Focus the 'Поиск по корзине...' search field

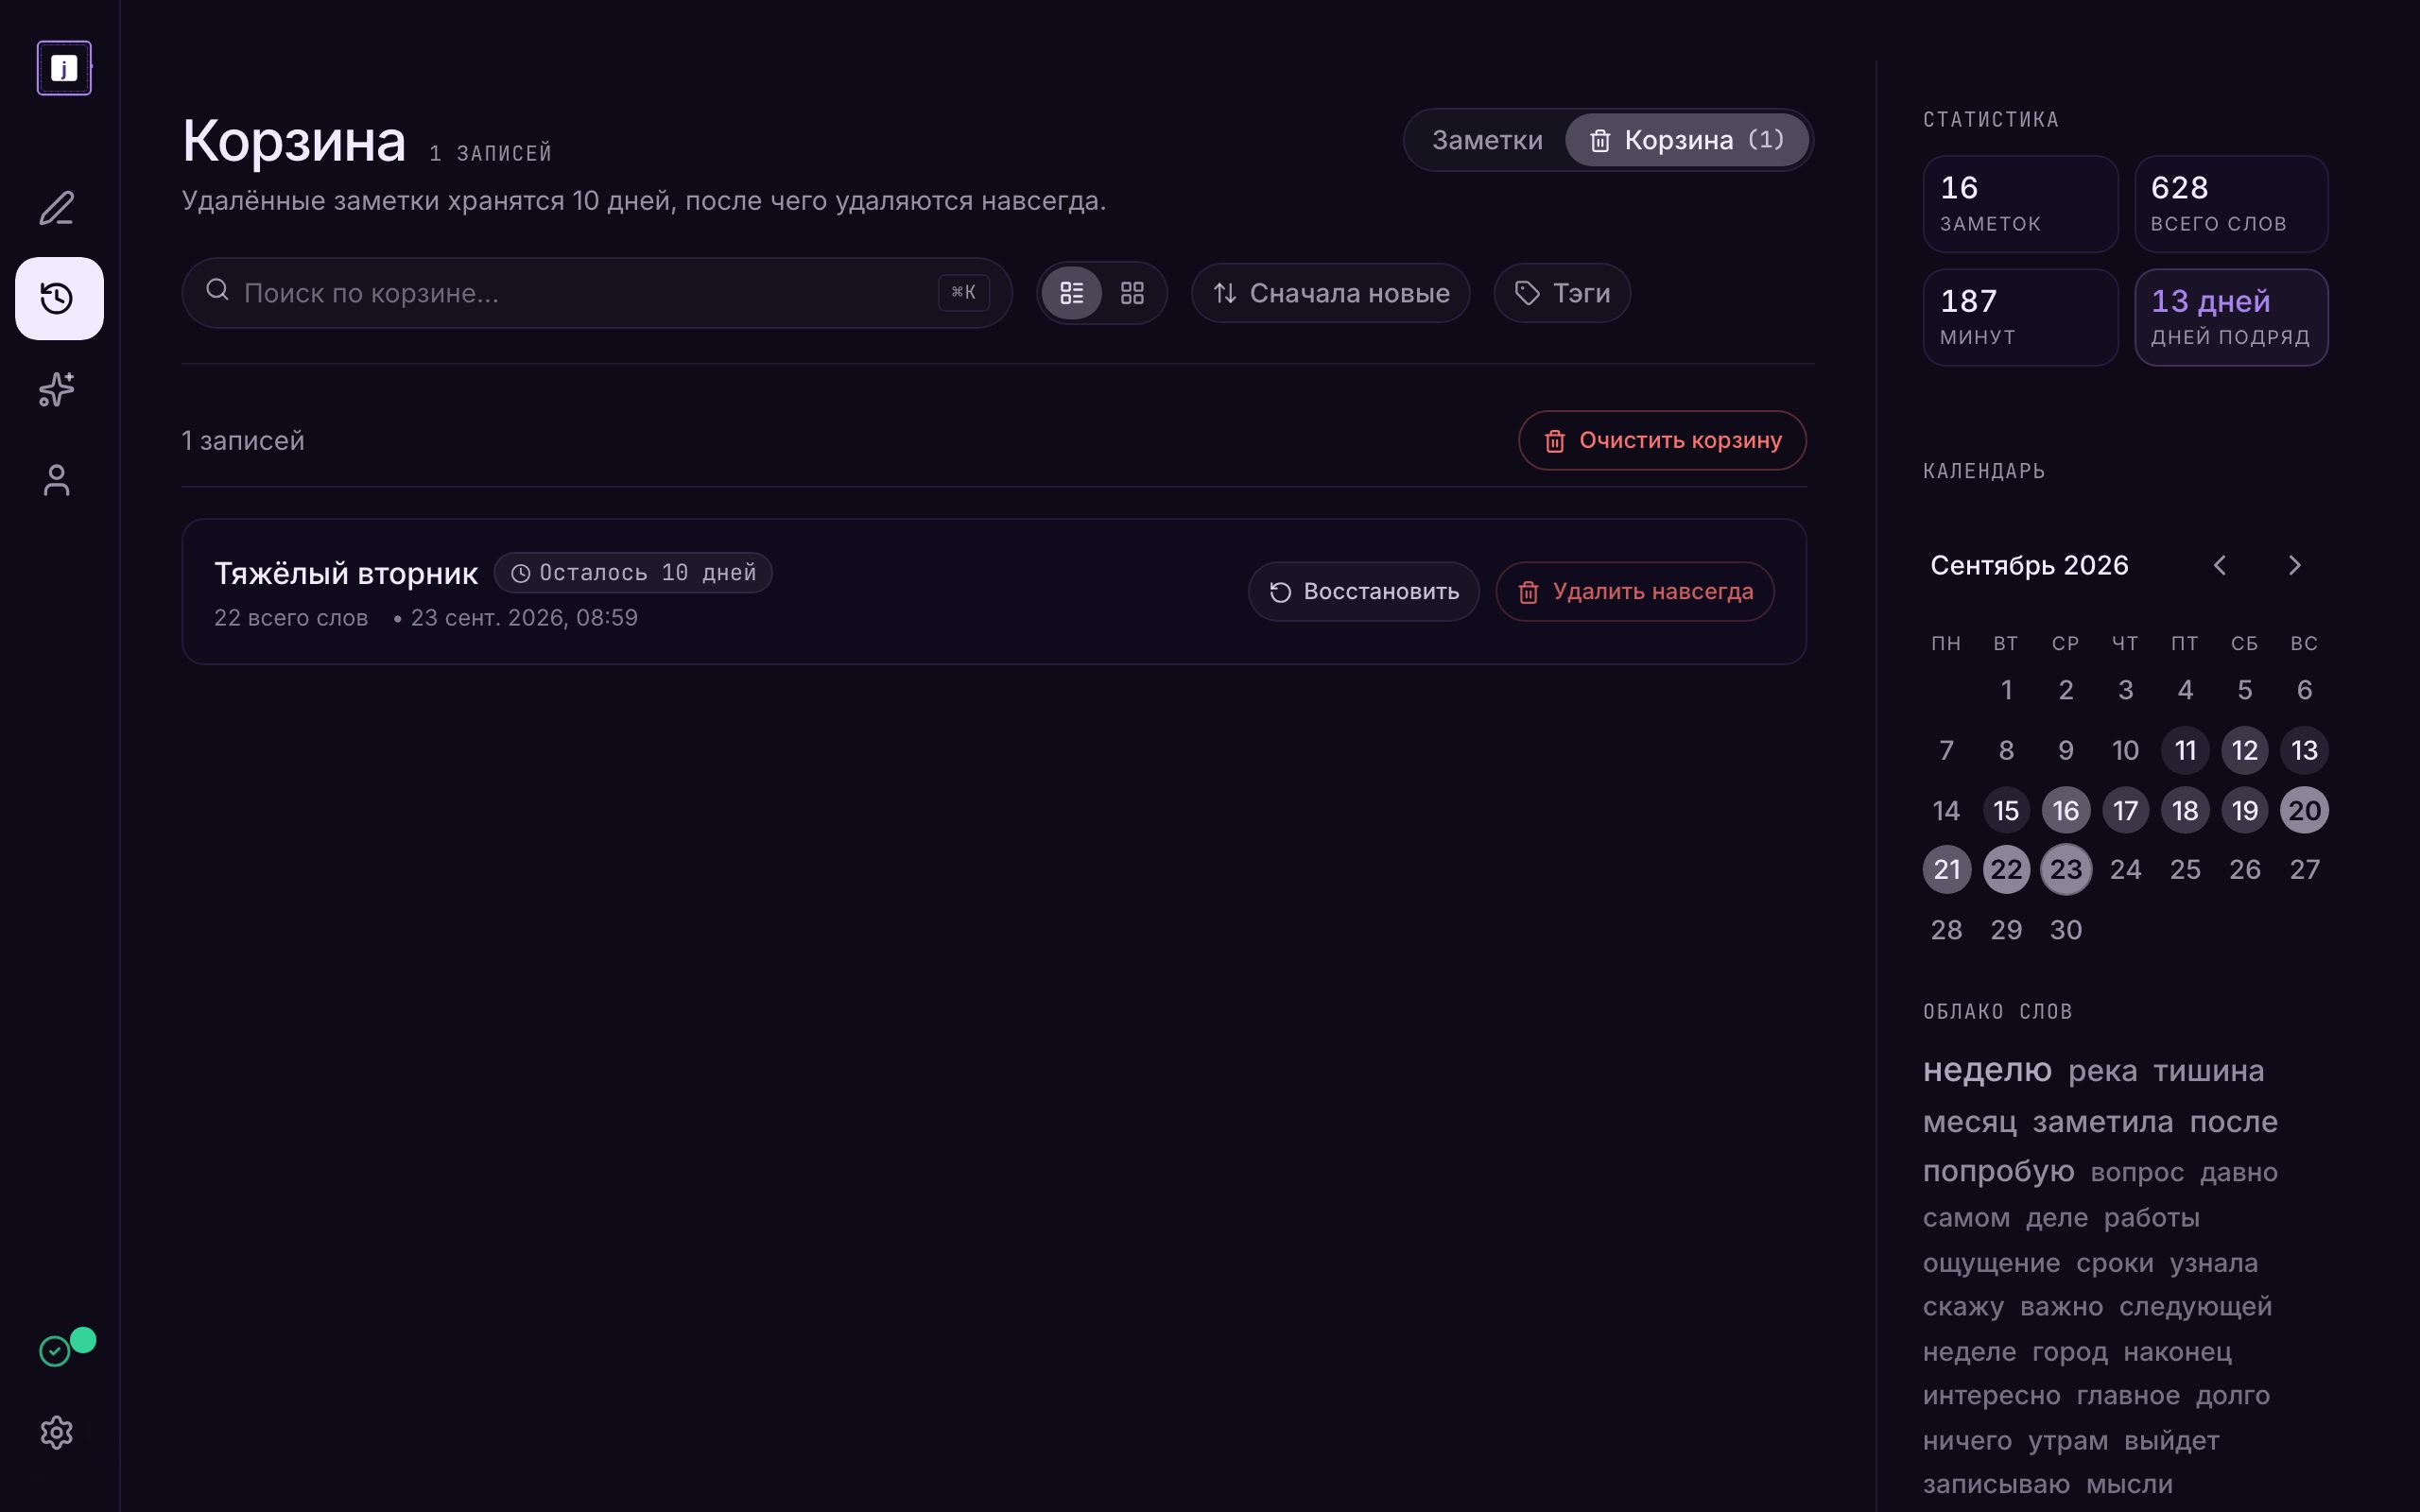[x=597, y=293]
